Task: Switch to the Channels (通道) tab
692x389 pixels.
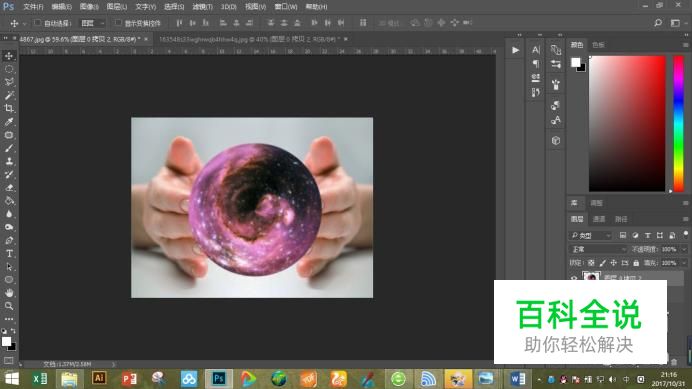Action: (599, 219)
